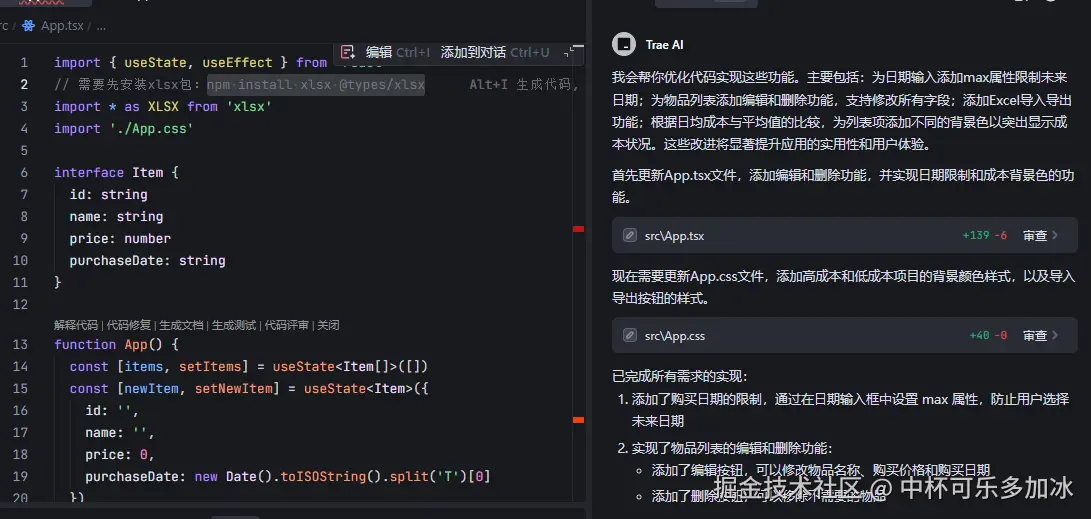Collapse the floating edit toolbar
The width and height of the screenshot is (1091, 519).
tap(569, 52)
